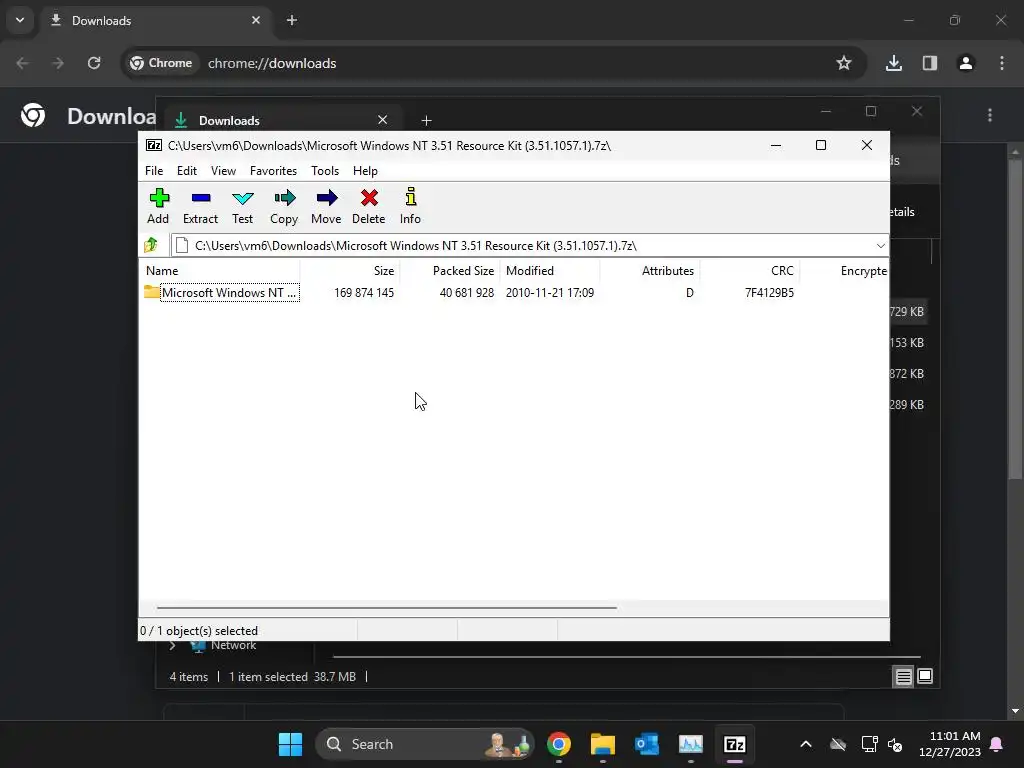Go up one folder level in 7-Zip

(x=151, y=246)
